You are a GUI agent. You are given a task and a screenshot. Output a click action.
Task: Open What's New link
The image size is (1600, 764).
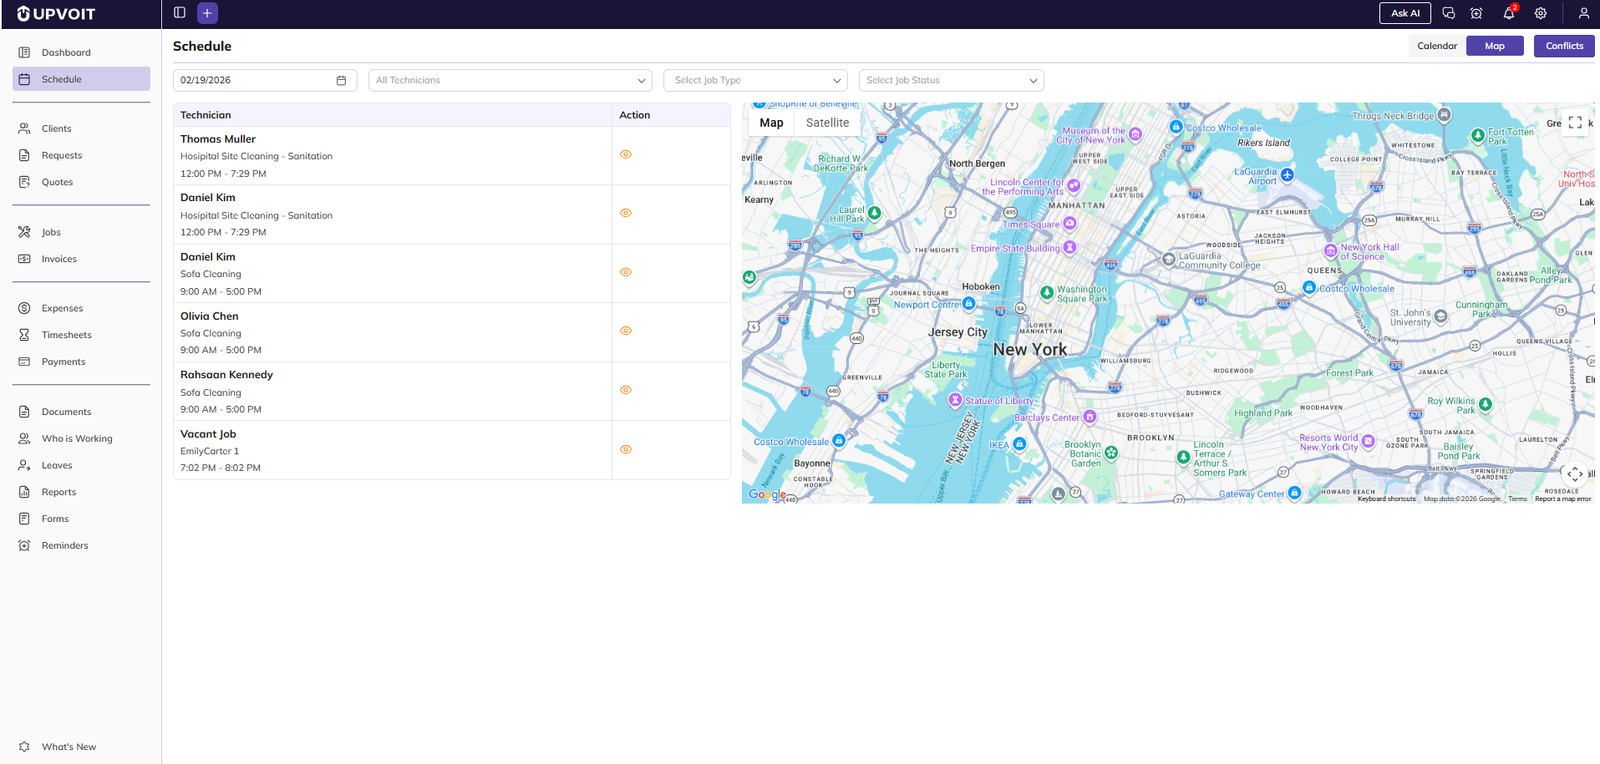click(x=69, y=747)
